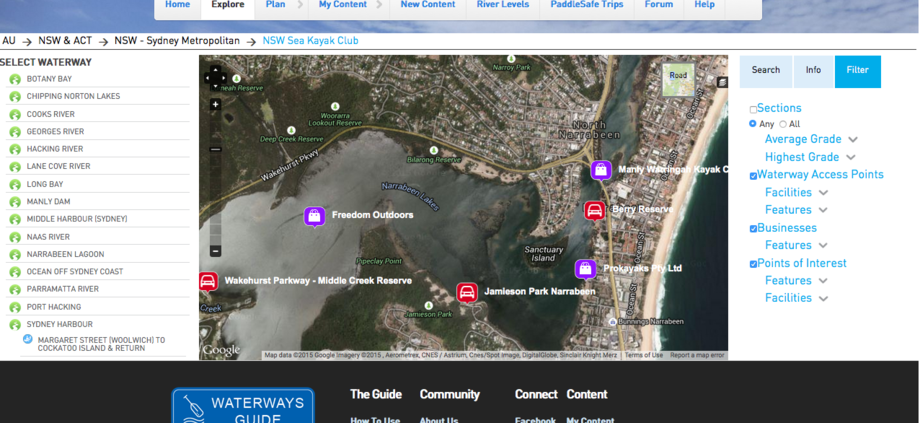Open PaddleSafe Trips menu item

point(587,5)
